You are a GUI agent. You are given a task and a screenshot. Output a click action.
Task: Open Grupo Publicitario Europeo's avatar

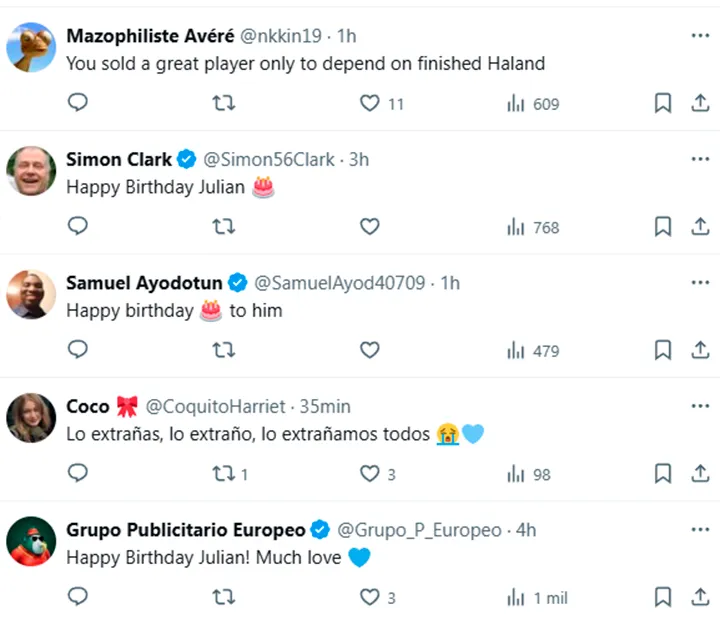[31, 541]
